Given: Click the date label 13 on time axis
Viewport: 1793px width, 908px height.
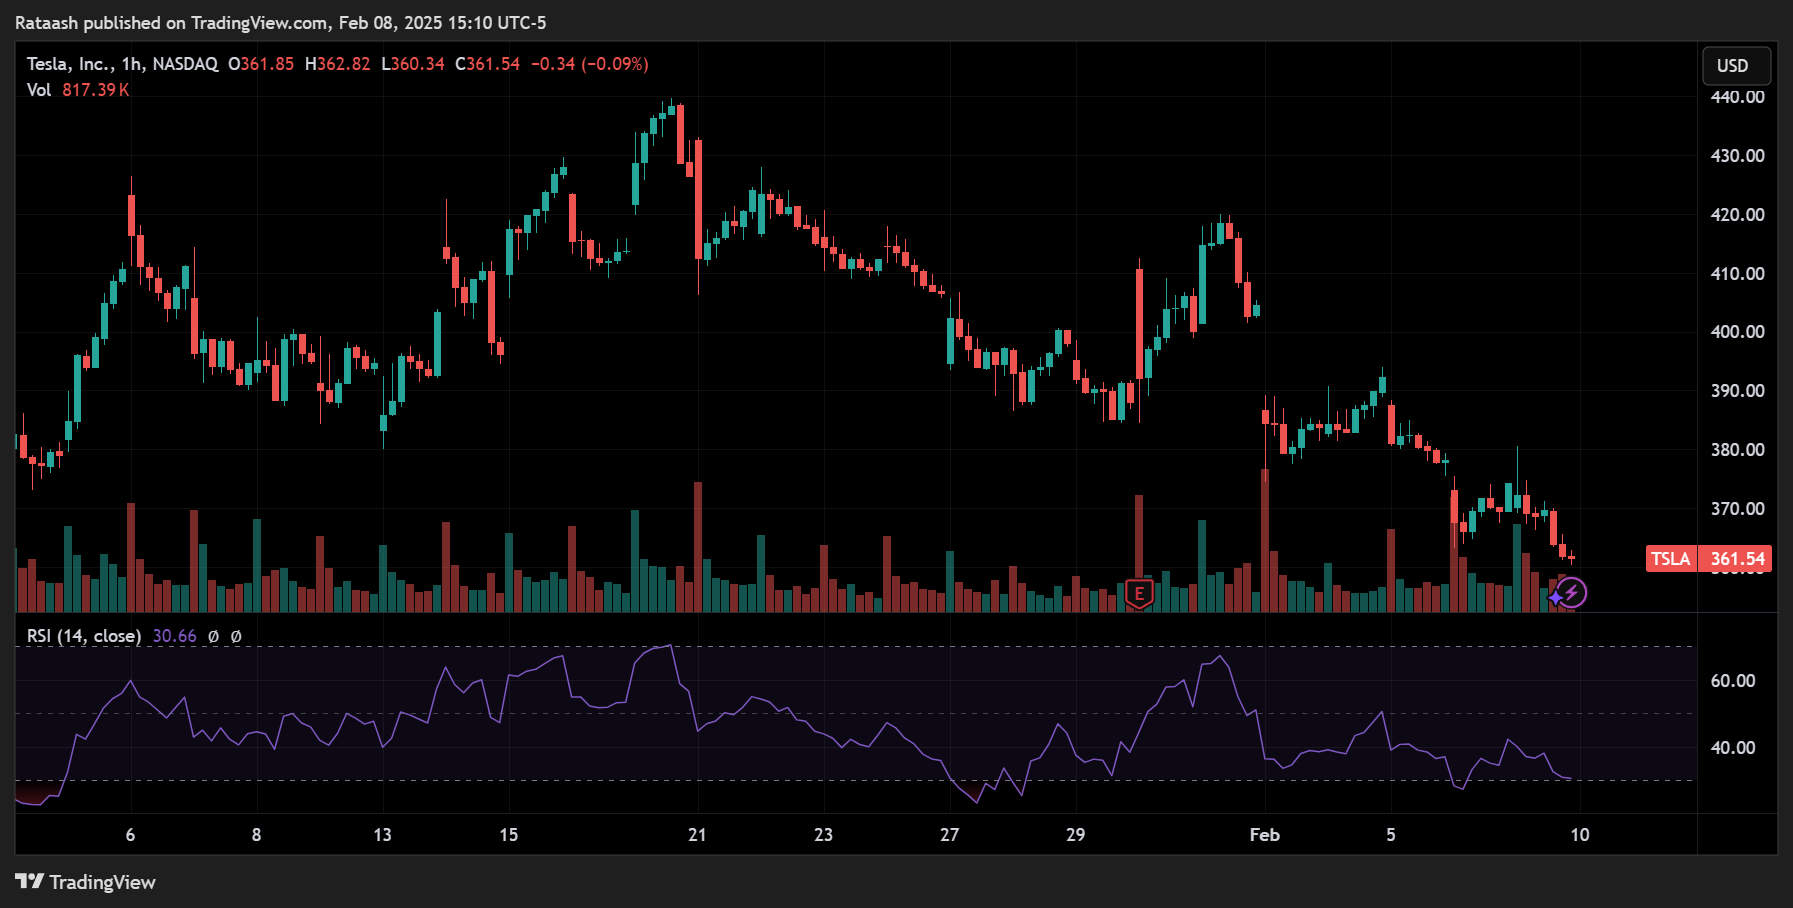Looking at the screenshot, I should (x=382, y=835).
